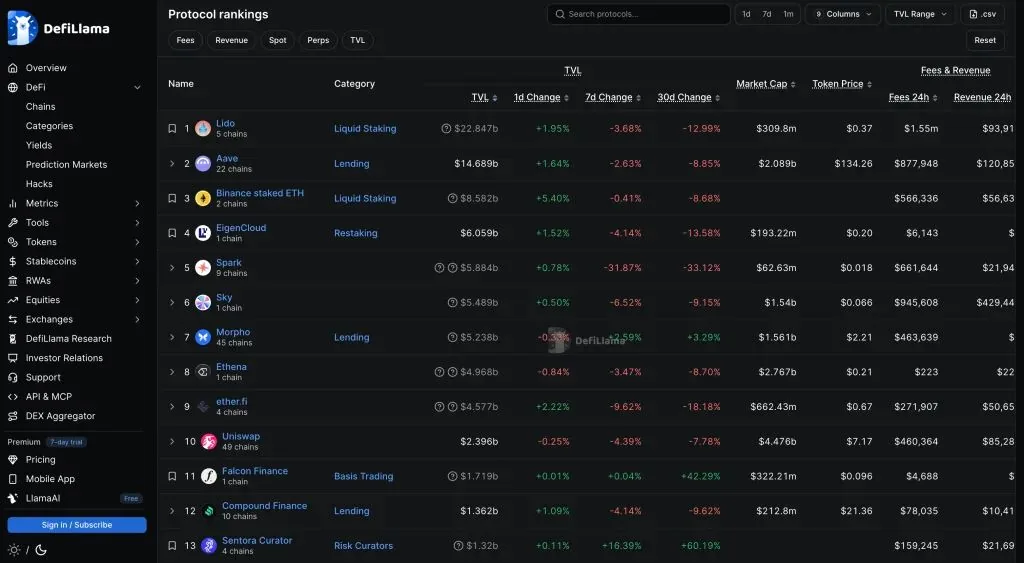Click Lido TVL info question icon

click(x=446, y=129)
